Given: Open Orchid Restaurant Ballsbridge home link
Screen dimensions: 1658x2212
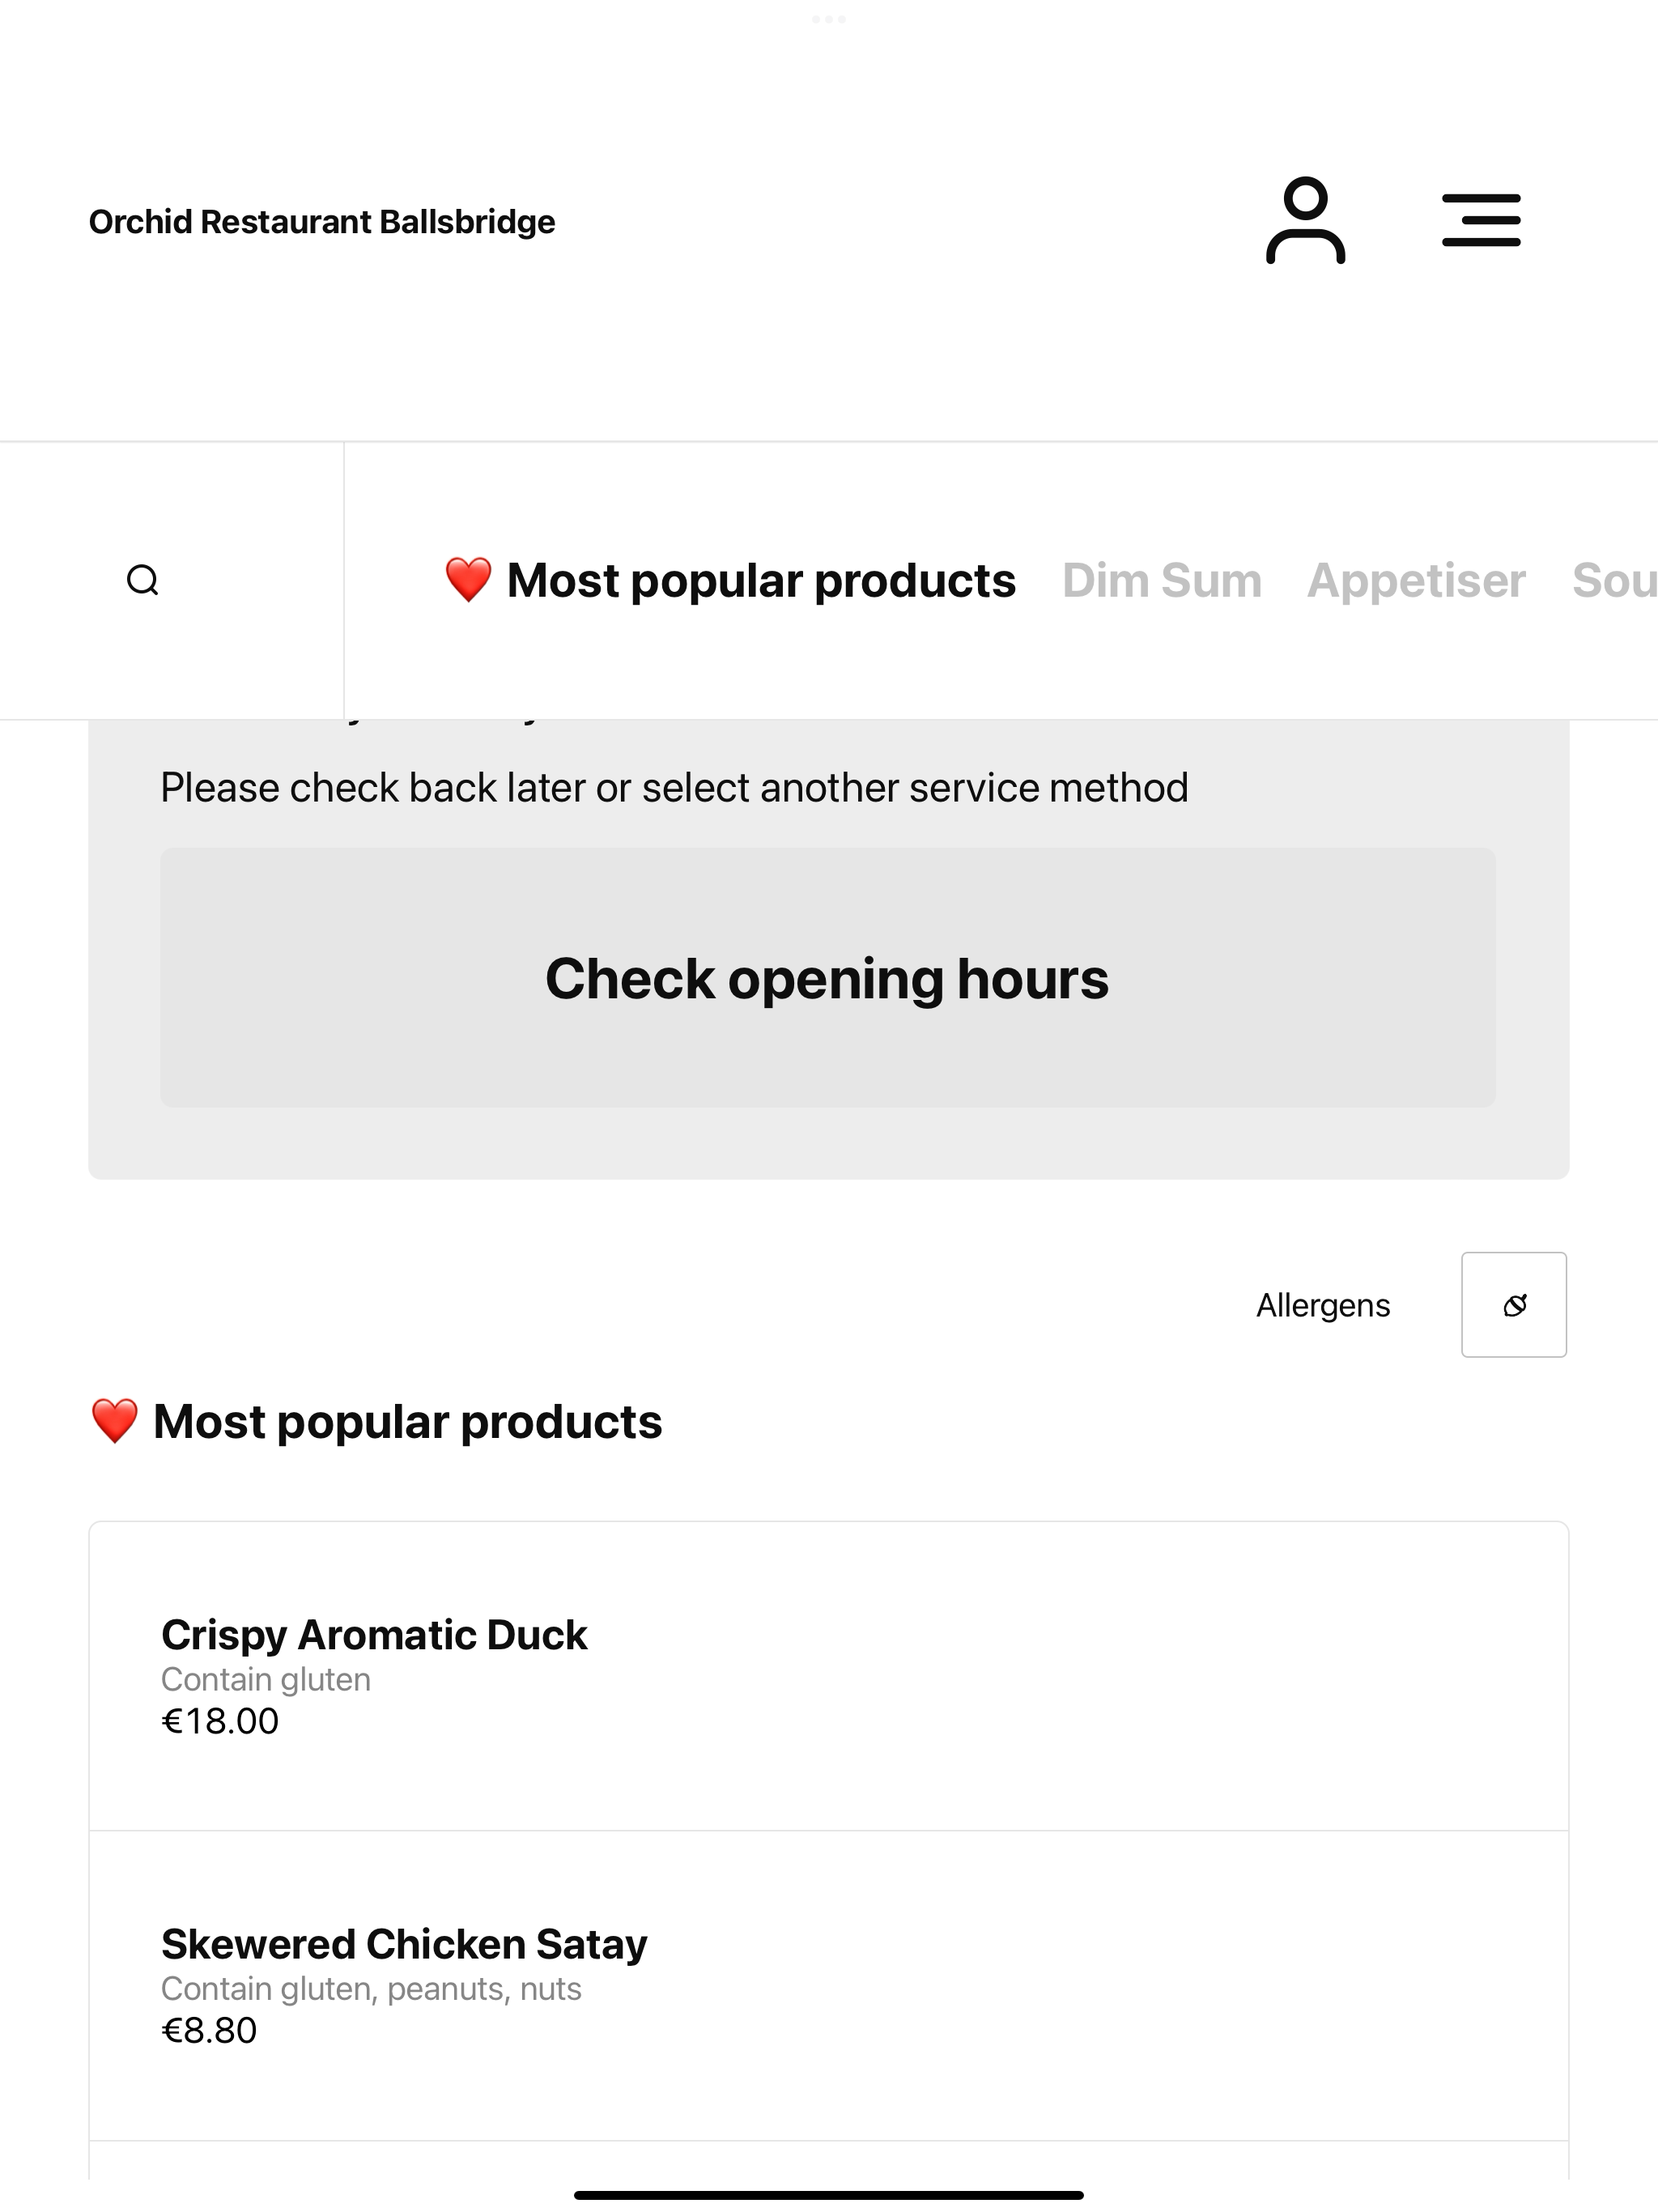Looking at the screenshot, I should (322, 221).
